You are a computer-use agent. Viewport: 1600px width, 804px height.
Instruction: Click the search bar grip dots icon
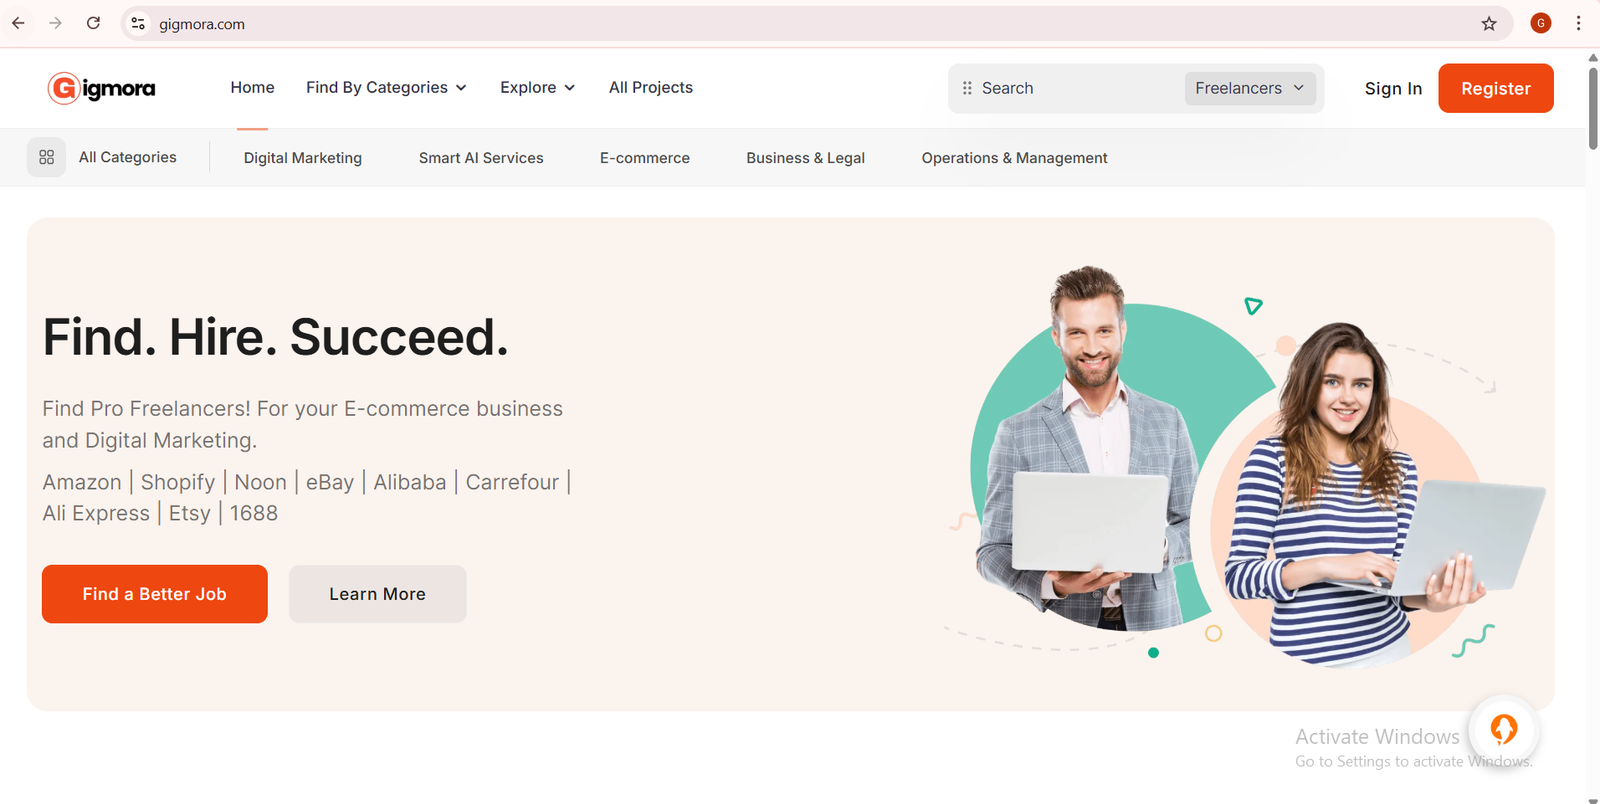(x=967, y=88)
